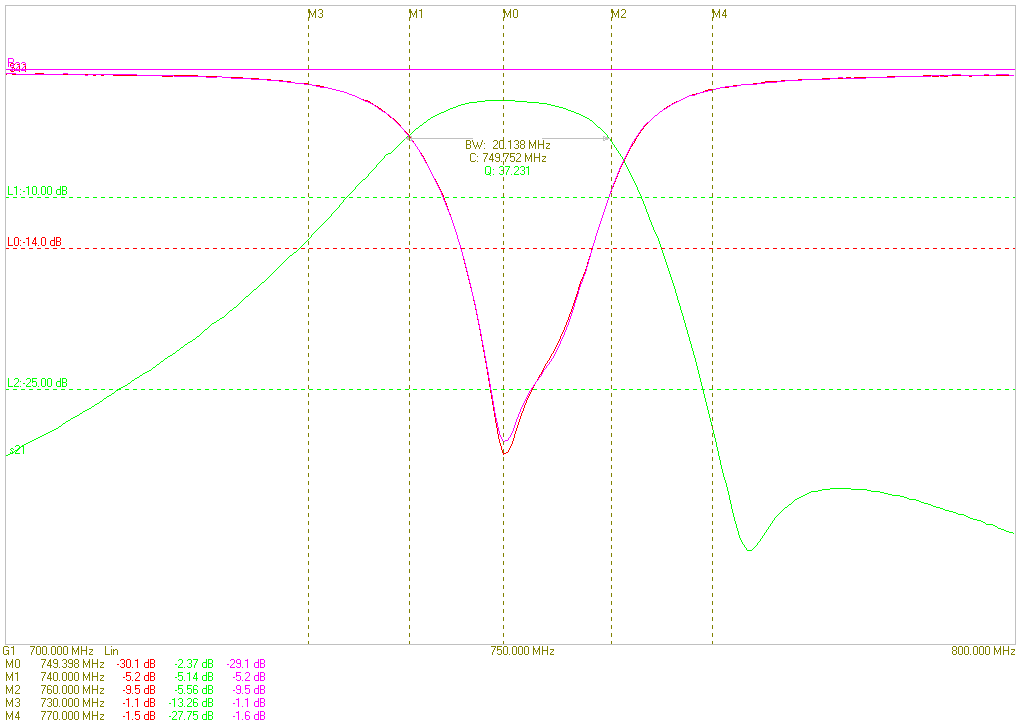Select M2 row frequency 760.000 MHz
This screenshot has width=1020, height=726.
coord(72,690)
